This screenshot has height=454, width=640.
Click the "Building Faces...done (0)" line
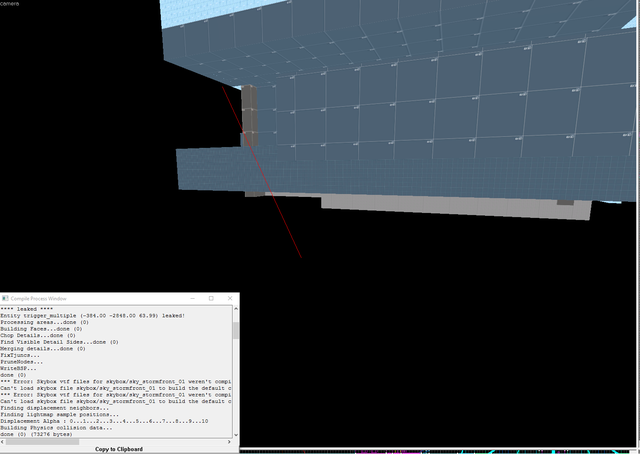click(41, 329)
